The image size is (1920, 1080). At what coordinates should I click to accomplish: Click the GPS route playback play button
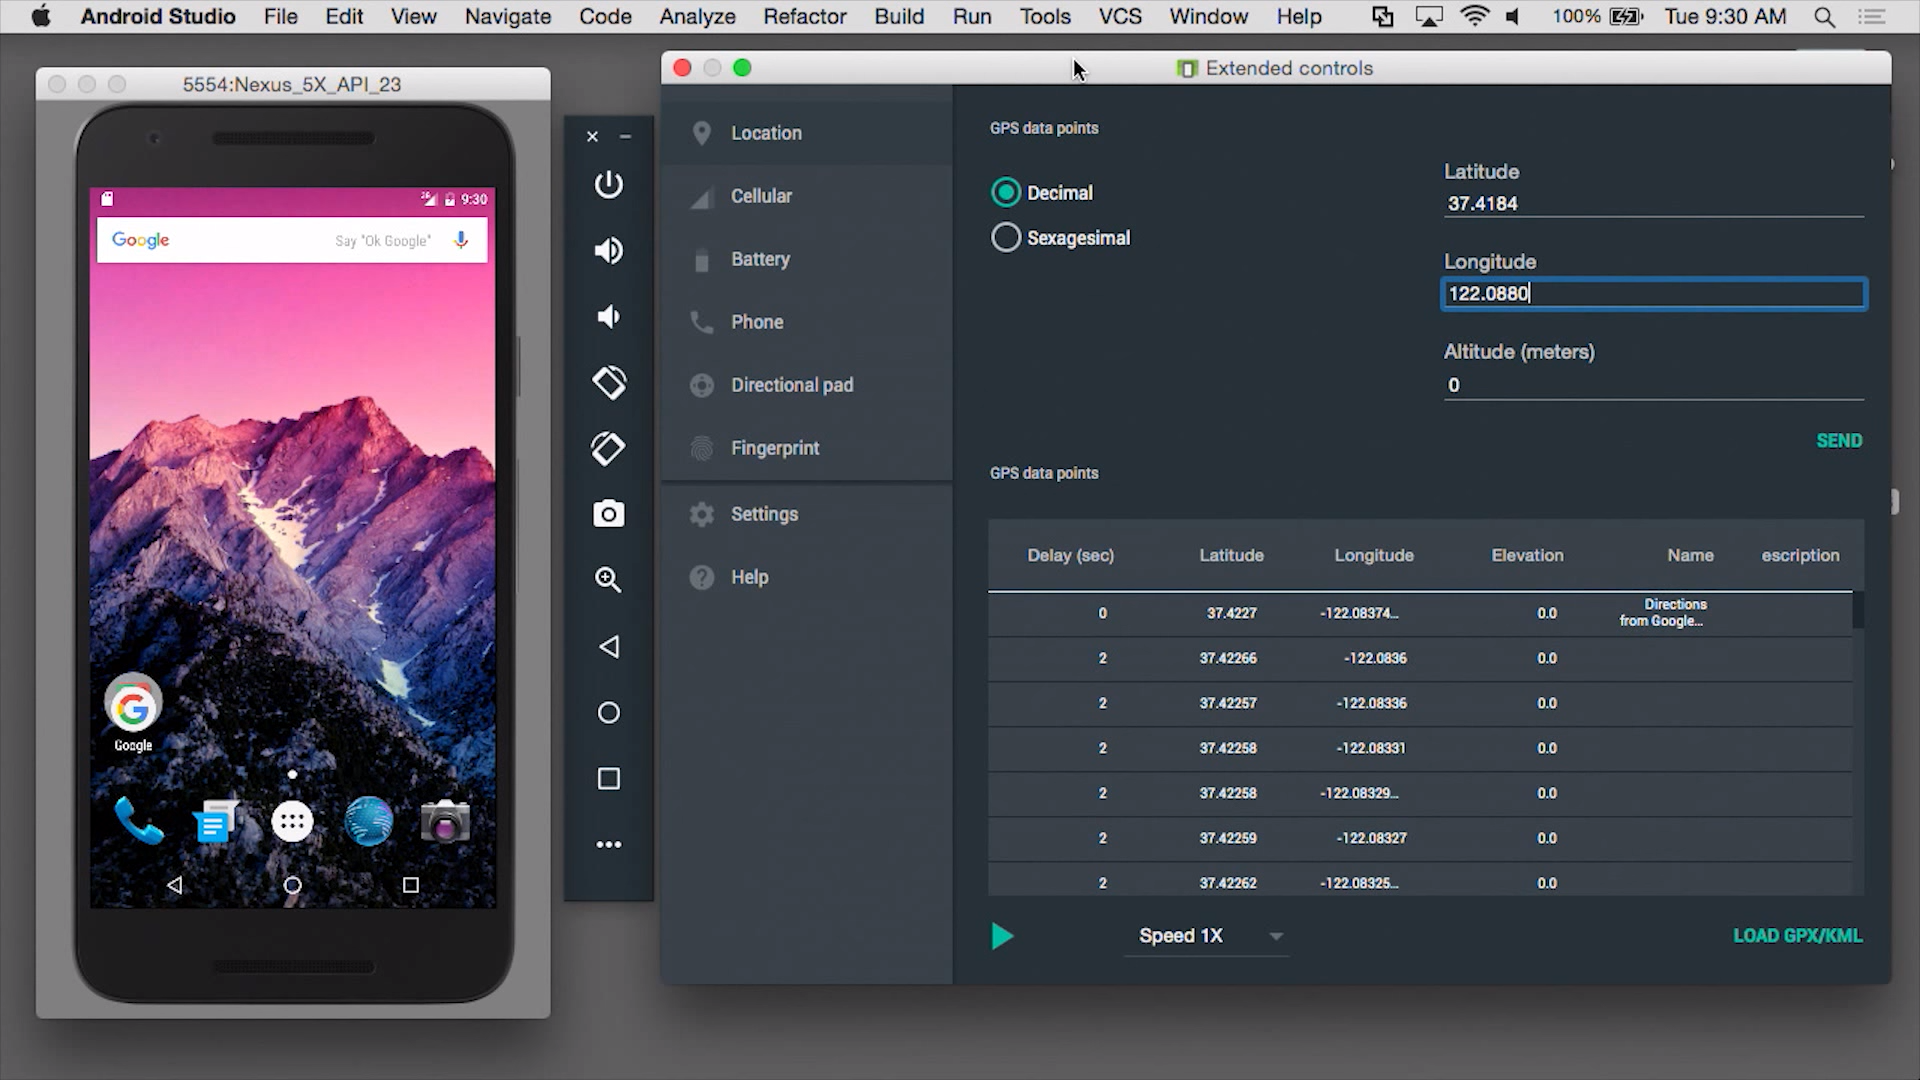click(x=1004, y=935)
